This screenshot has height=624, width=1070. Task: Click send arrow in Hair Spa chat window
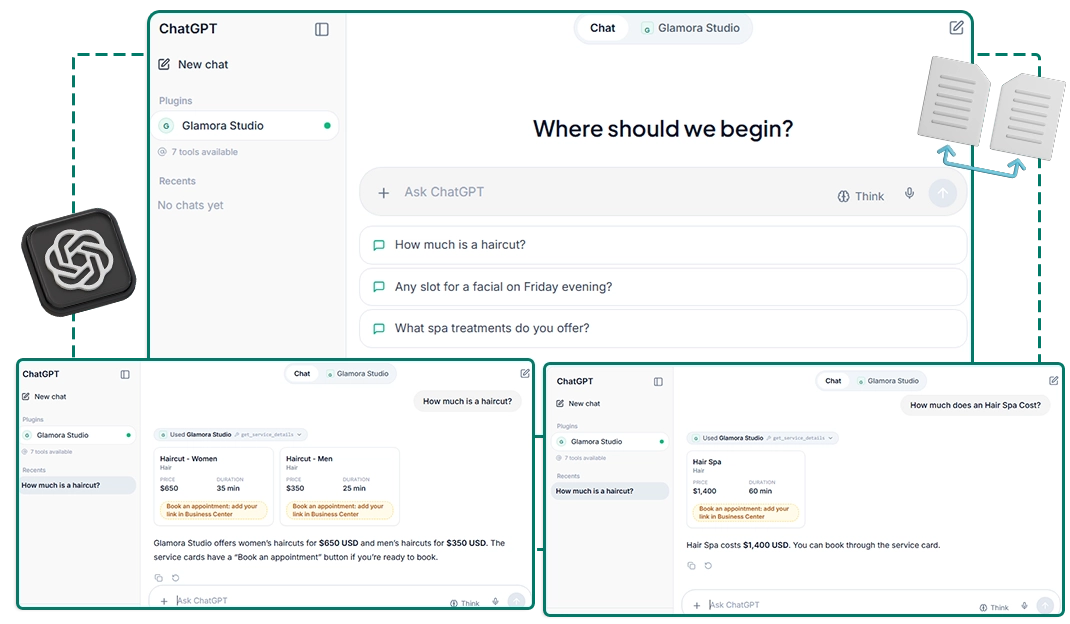[x=1045, y=605]
